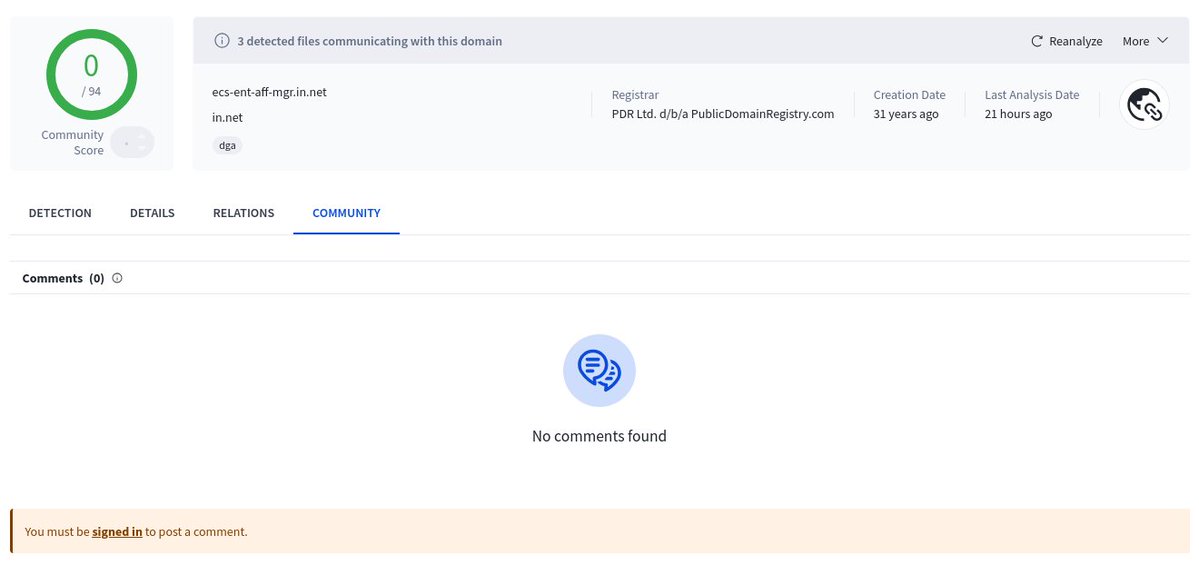
Task: Click the Creation Date label
Action: tap(909, 95)
